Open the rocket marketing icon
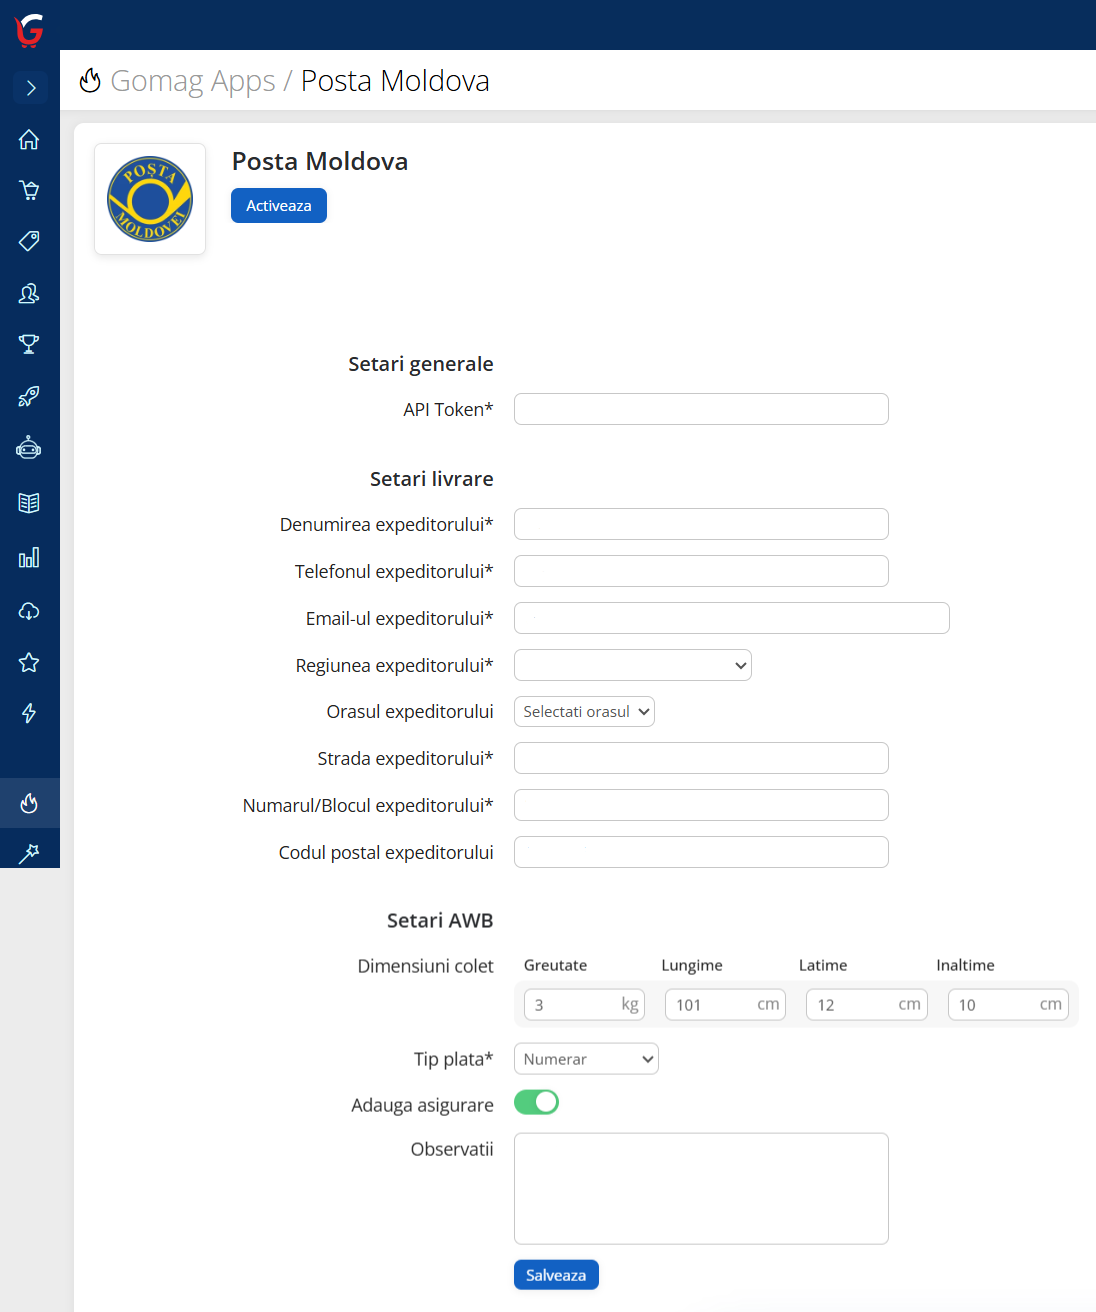Image resolution: width=1096 pixels, height=1312 pixels. coord(29,396)
